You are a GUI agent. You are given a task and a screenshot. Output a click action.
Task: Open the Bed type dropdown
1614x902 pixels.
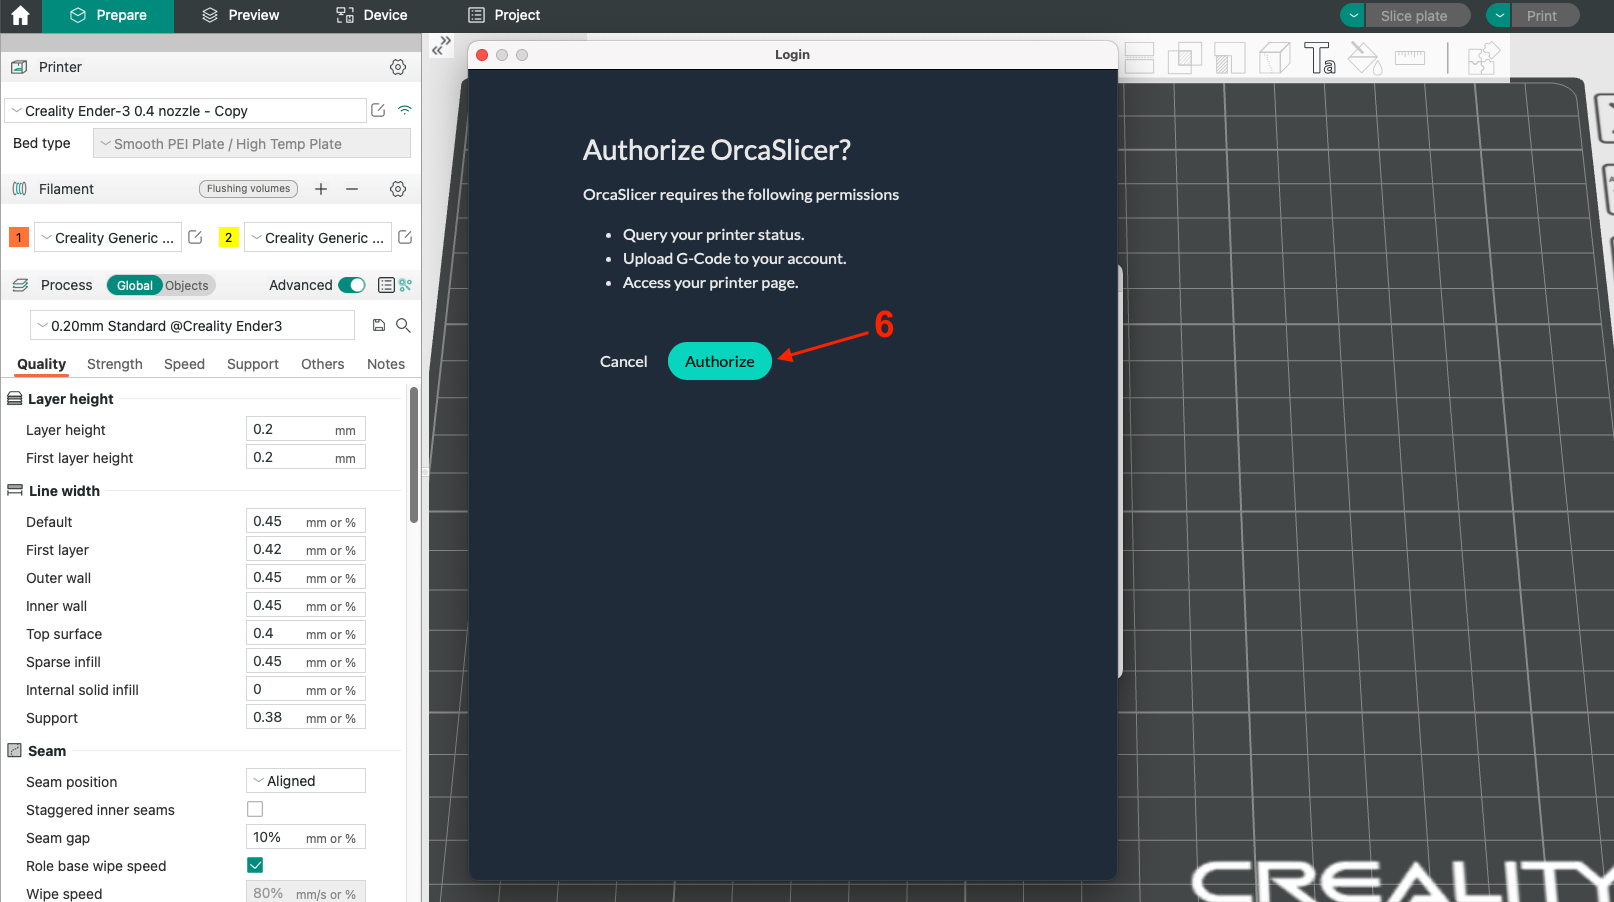(252, 143)
